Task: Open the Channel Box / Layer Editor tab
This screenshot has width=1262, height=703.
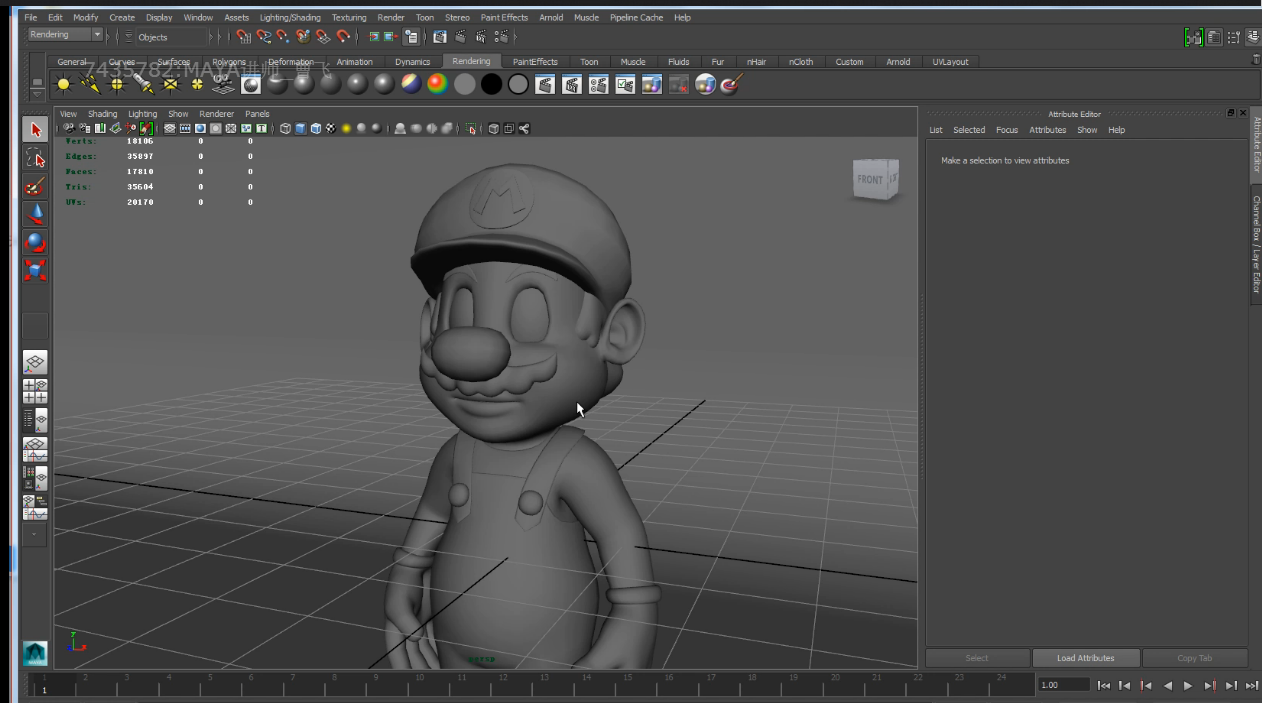Action: pos(1256,245)
